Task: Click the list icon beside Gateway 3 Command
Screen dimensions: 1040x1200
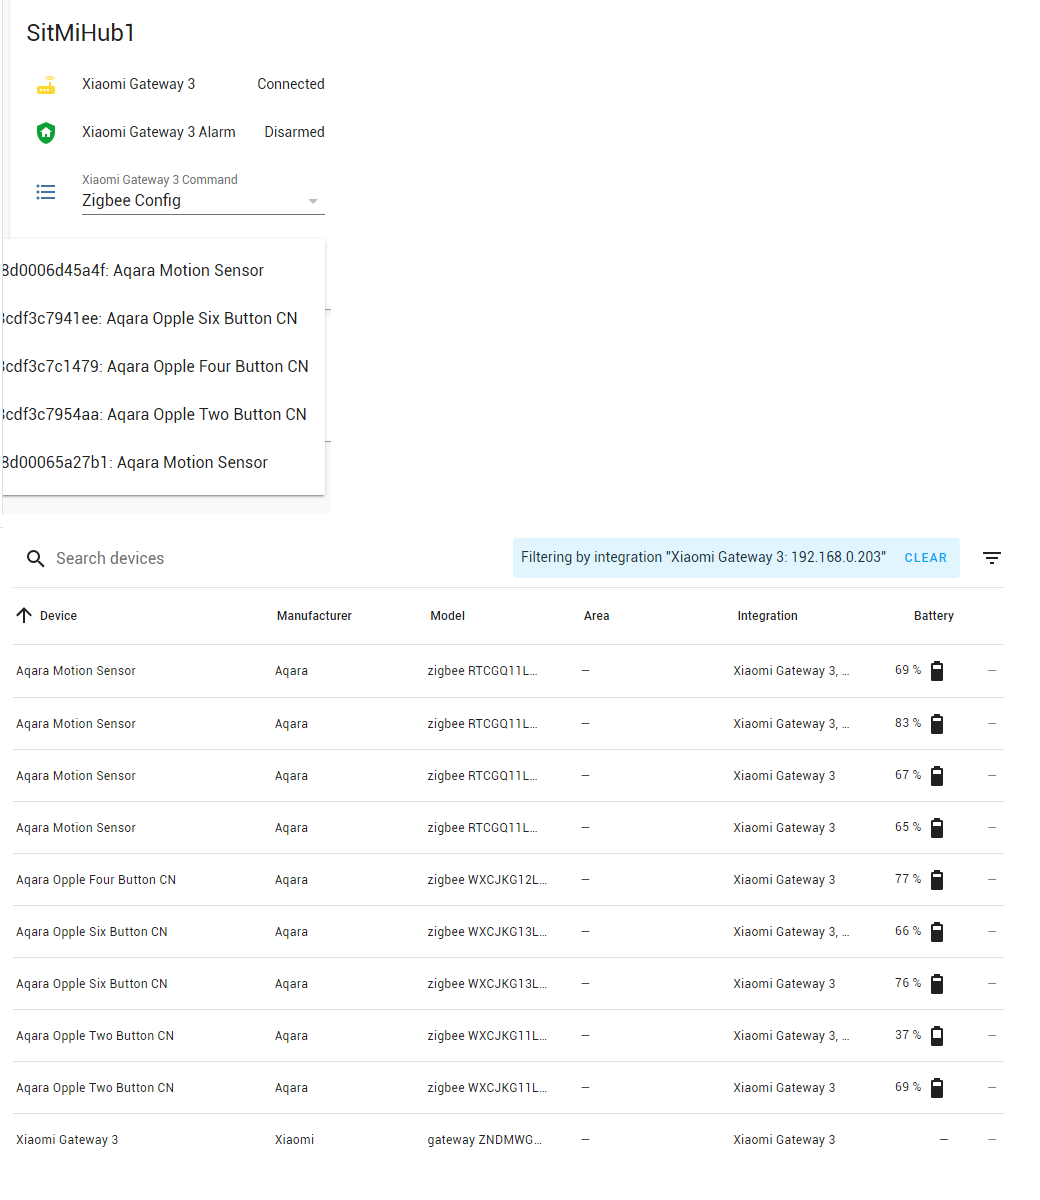Action: pyautogui.click(x=46, y=192)
